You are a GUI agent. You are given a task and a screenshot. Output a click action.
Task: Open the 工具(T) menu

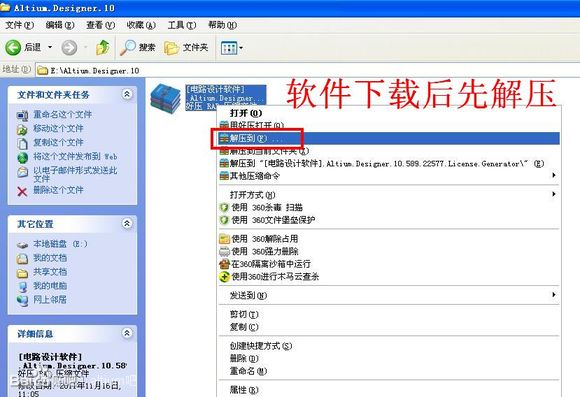pyautogui.click(x=182, y=25)
